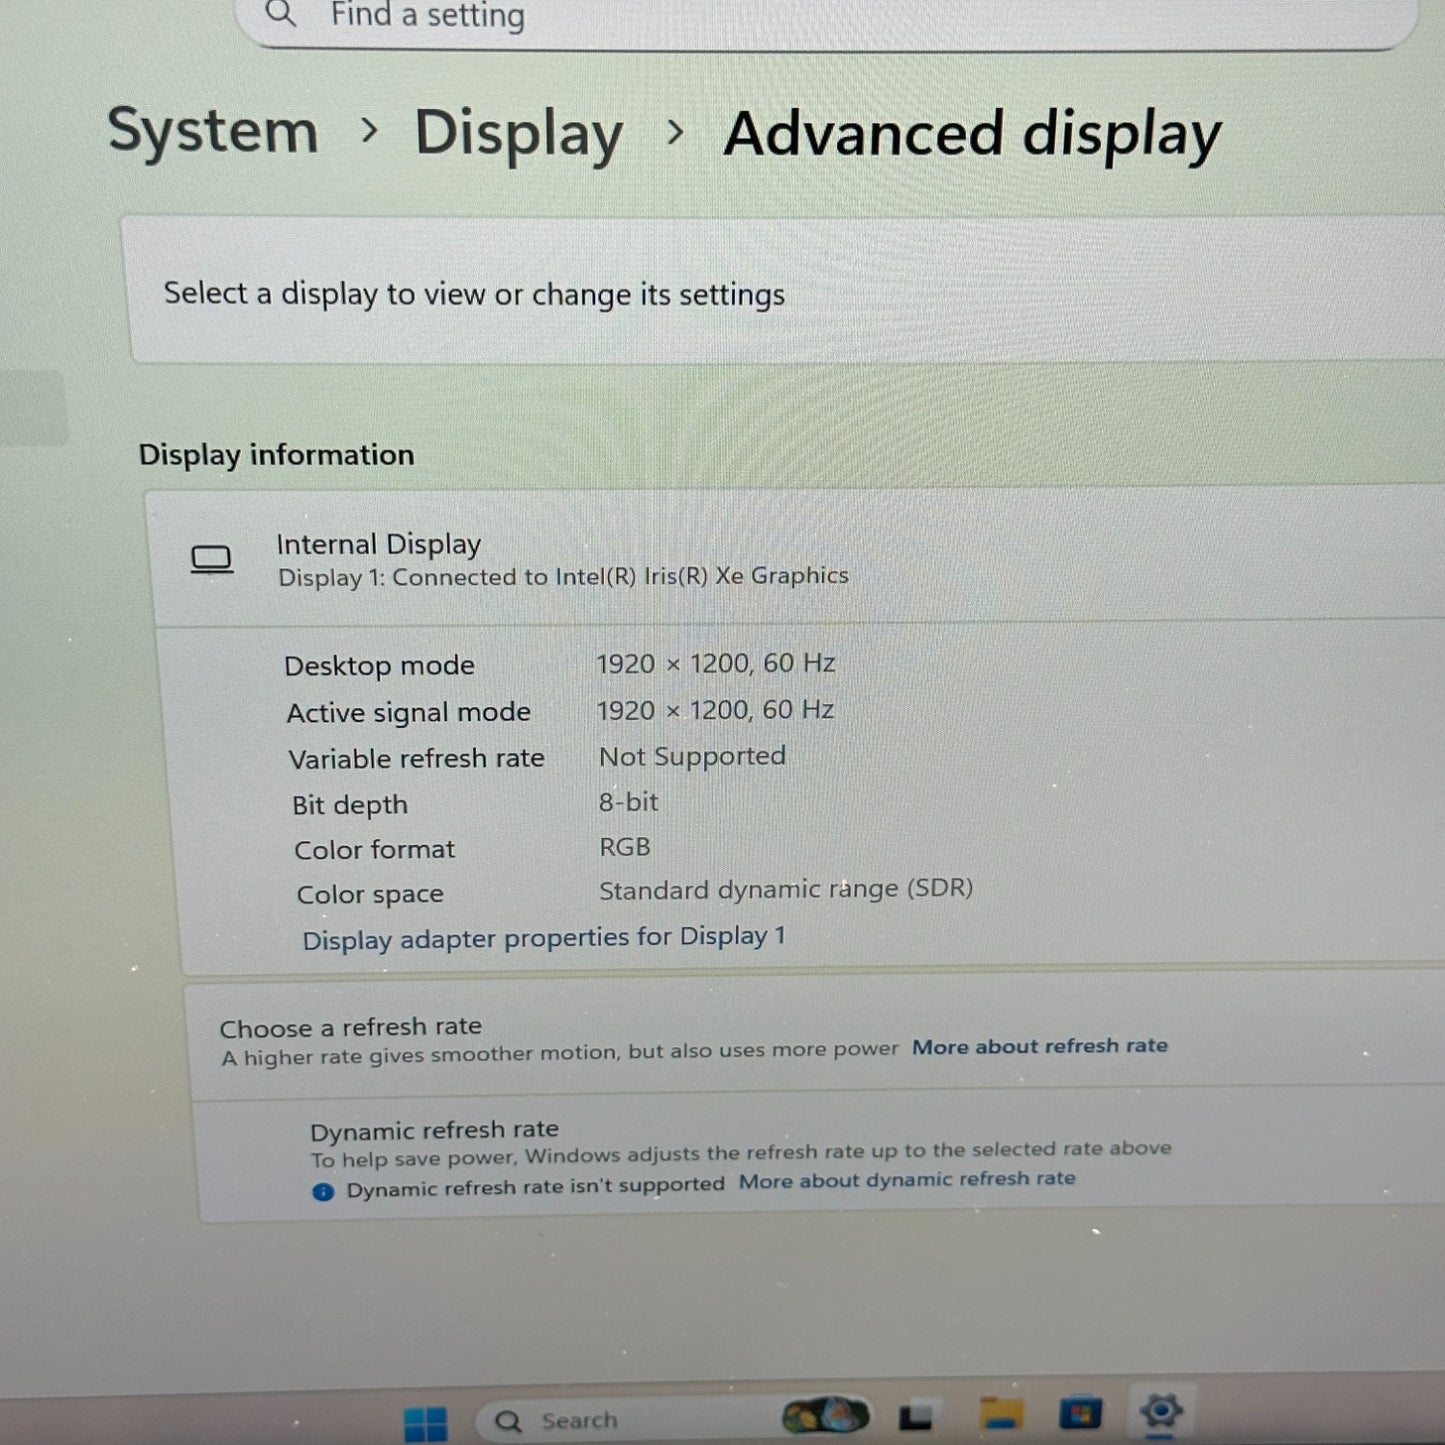The height and width of the screenshot is (1445, 1445).
Task: Open the Windows Start menu
Action: pyautogui.click(x=425, y=1423)
